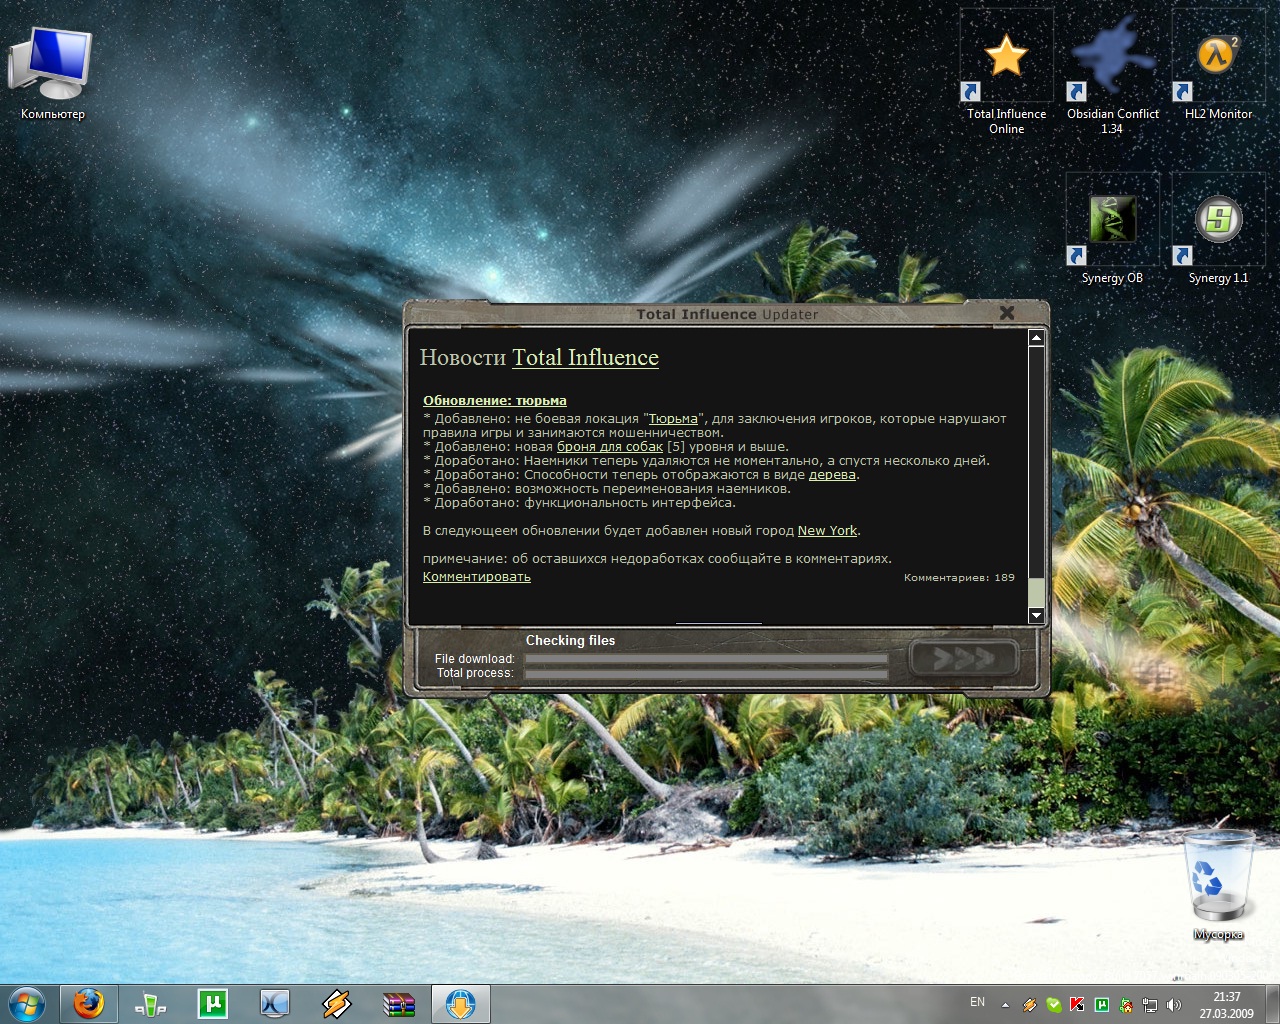Screen dimensions: 1280x1024
Task: Open Kaspersky from the system tray
Action: pyautogui.click(x=1077, y=1004)
